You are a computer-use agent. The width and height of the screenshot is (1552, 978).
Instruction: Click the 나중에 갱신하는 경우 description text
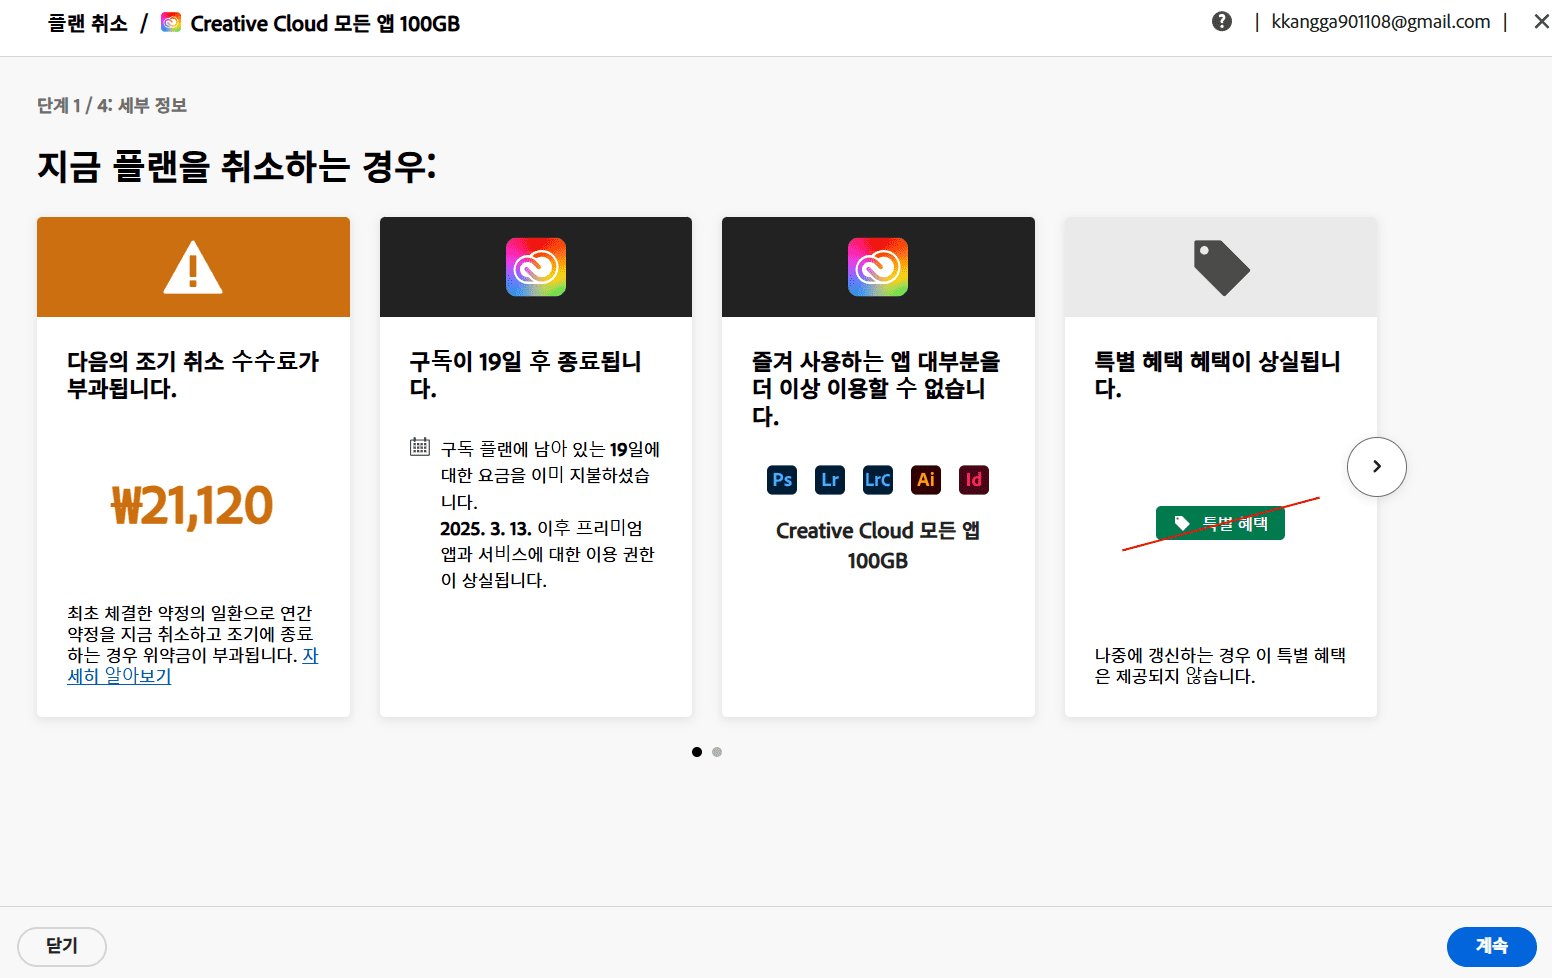click(1220, 666)
